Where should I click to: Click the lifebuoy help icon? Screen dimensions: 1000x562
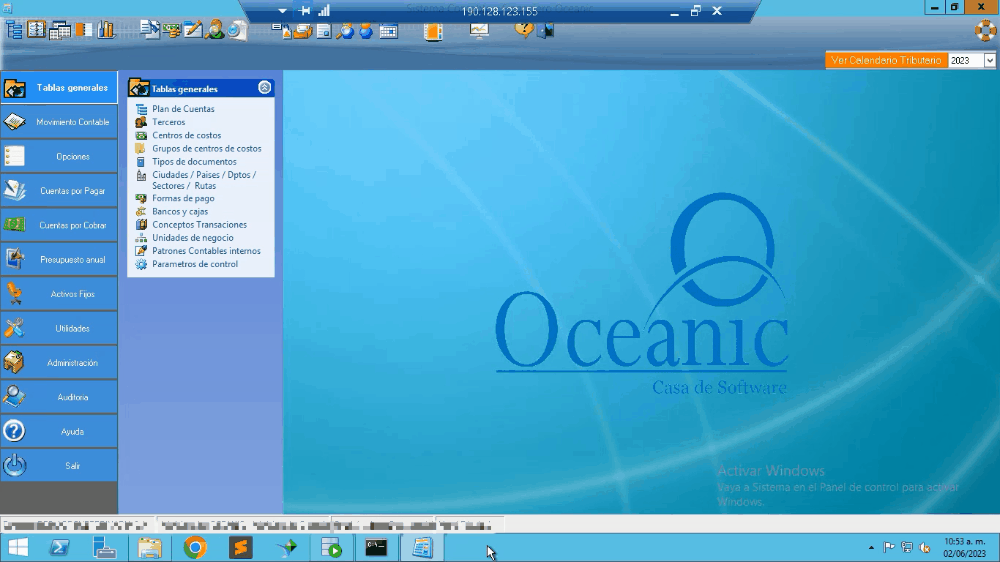point(986,30)
